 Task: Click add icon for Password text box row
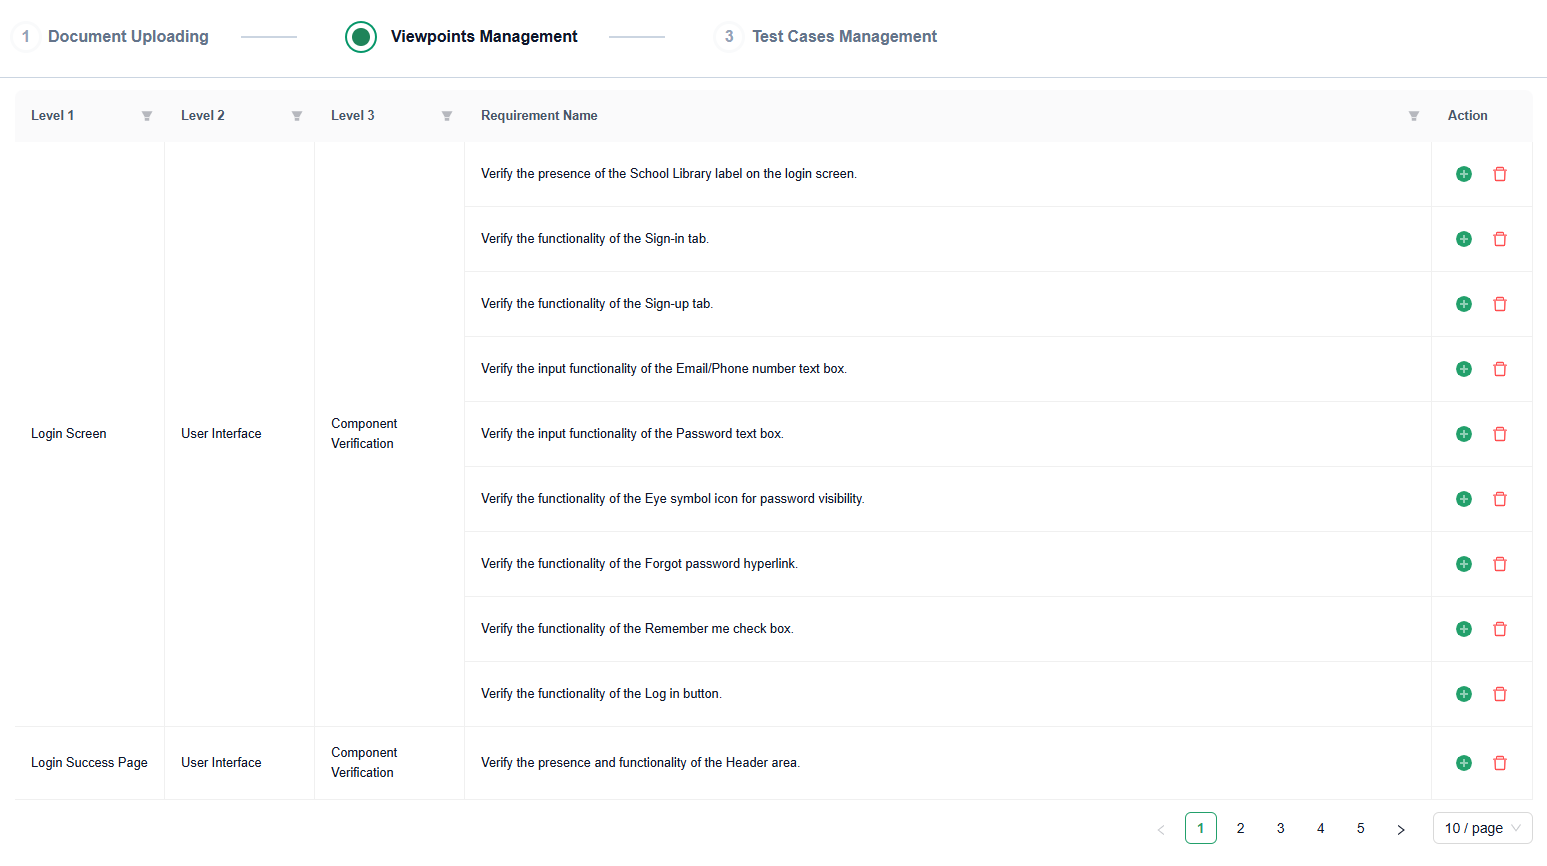[1464, 434]
